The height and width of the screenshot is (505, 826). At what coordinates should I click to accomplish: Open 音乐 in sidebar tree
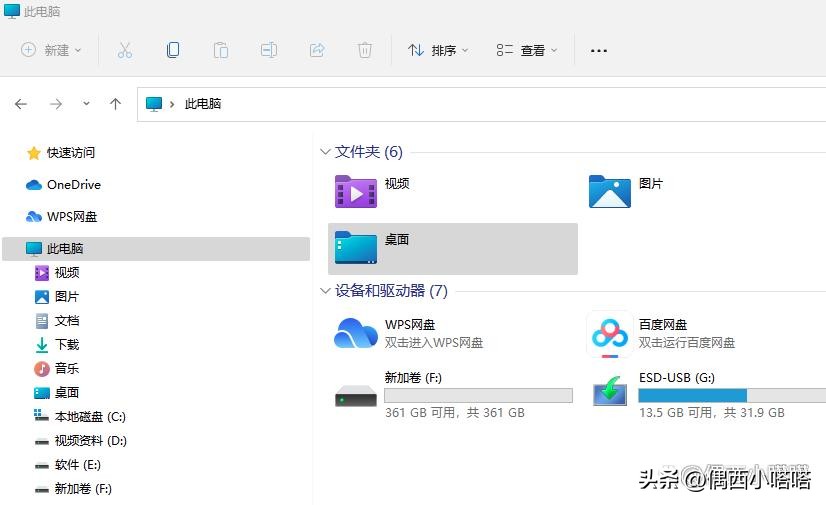pyautogui.click(x=57, y=369)
